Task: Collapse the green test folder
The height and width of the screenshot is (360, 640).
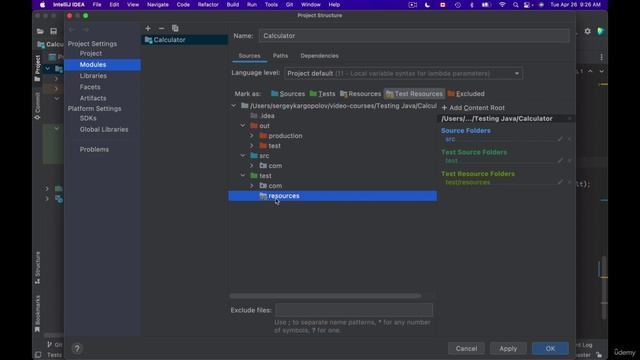Action: click(x=242, y=176)
